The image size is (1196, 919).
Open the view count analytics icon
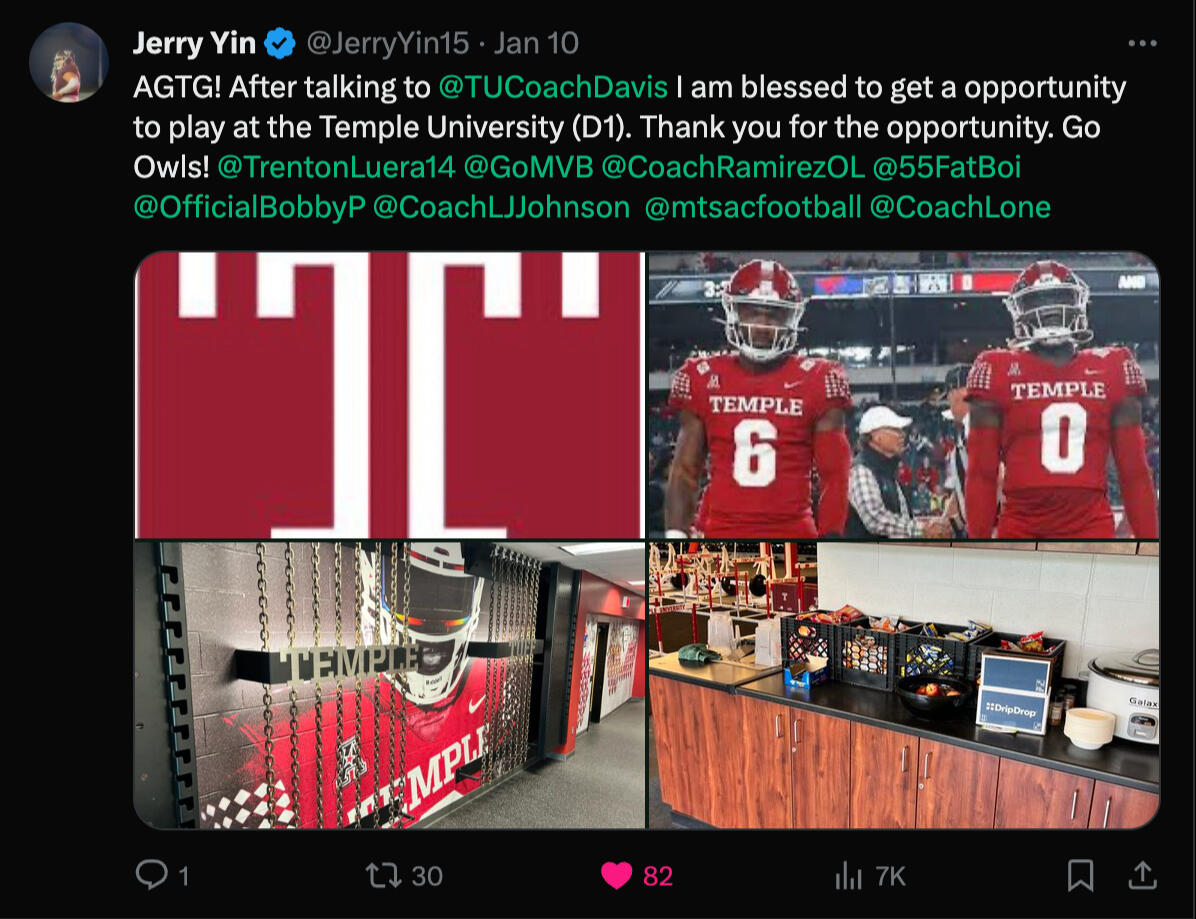848,876
